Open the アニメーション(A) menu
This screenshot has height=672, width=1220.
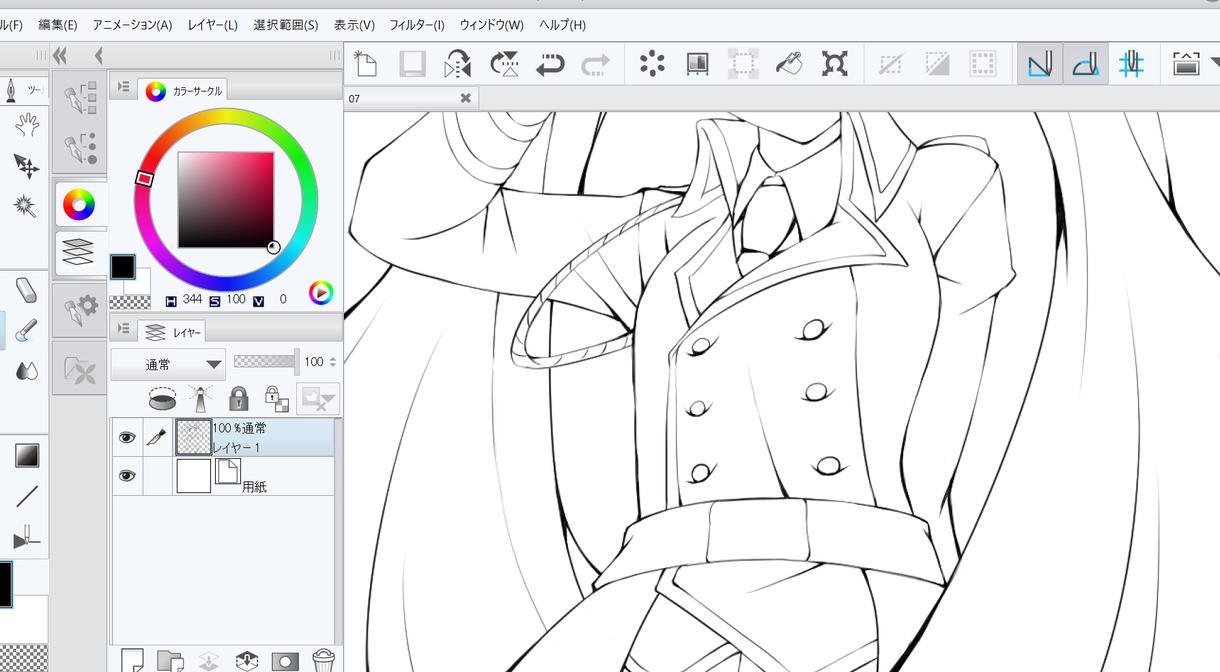coord(132,24)
